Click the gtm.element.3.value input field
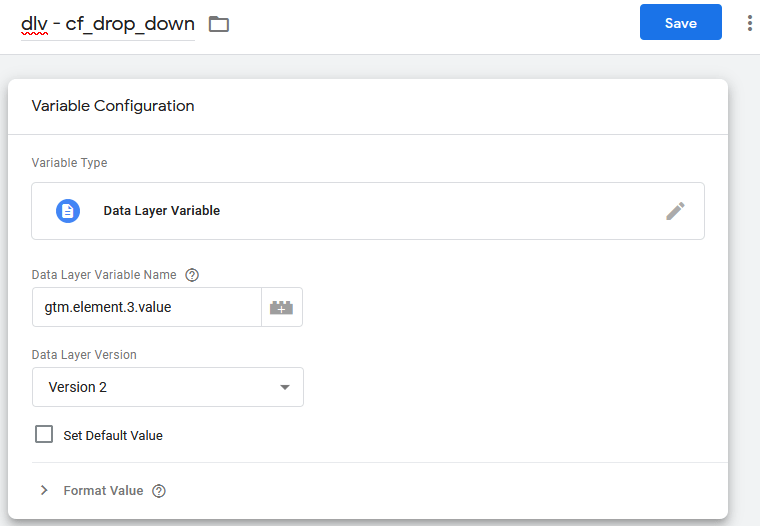This screenshot has width=760, height=526. pyautogui.click(x=146, y=307)
